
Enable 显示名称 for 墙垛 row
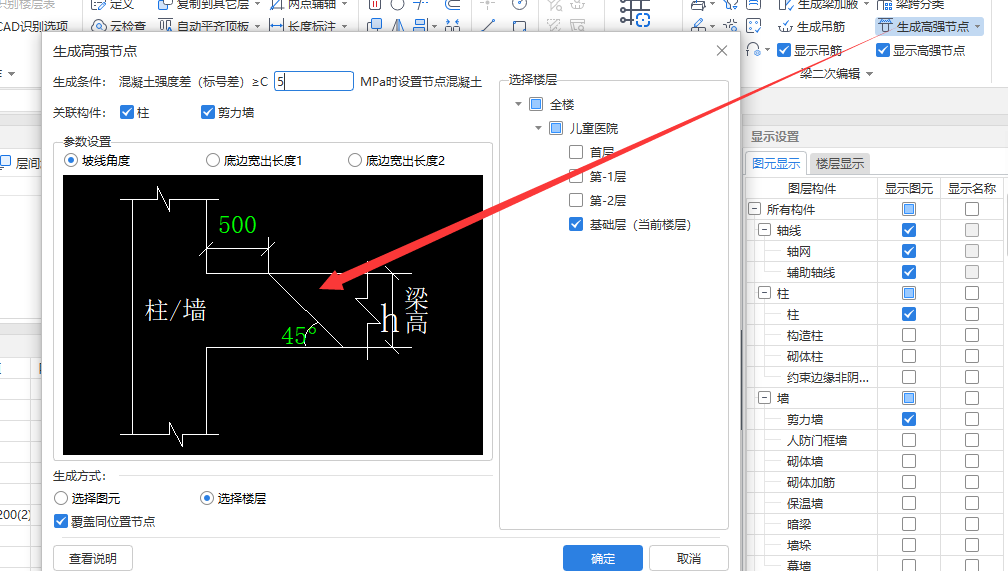[972, 545]
